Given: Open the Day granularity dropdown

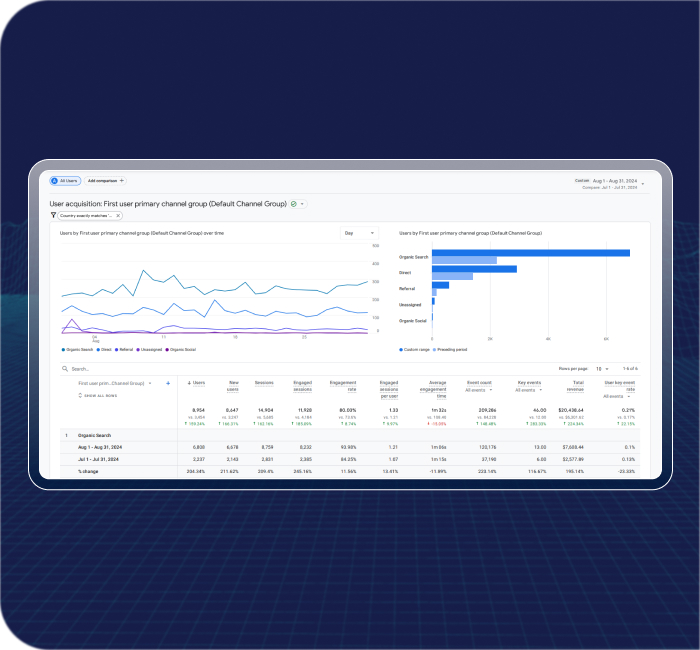Looking at the screenshot, I should (x=359, y=233).
